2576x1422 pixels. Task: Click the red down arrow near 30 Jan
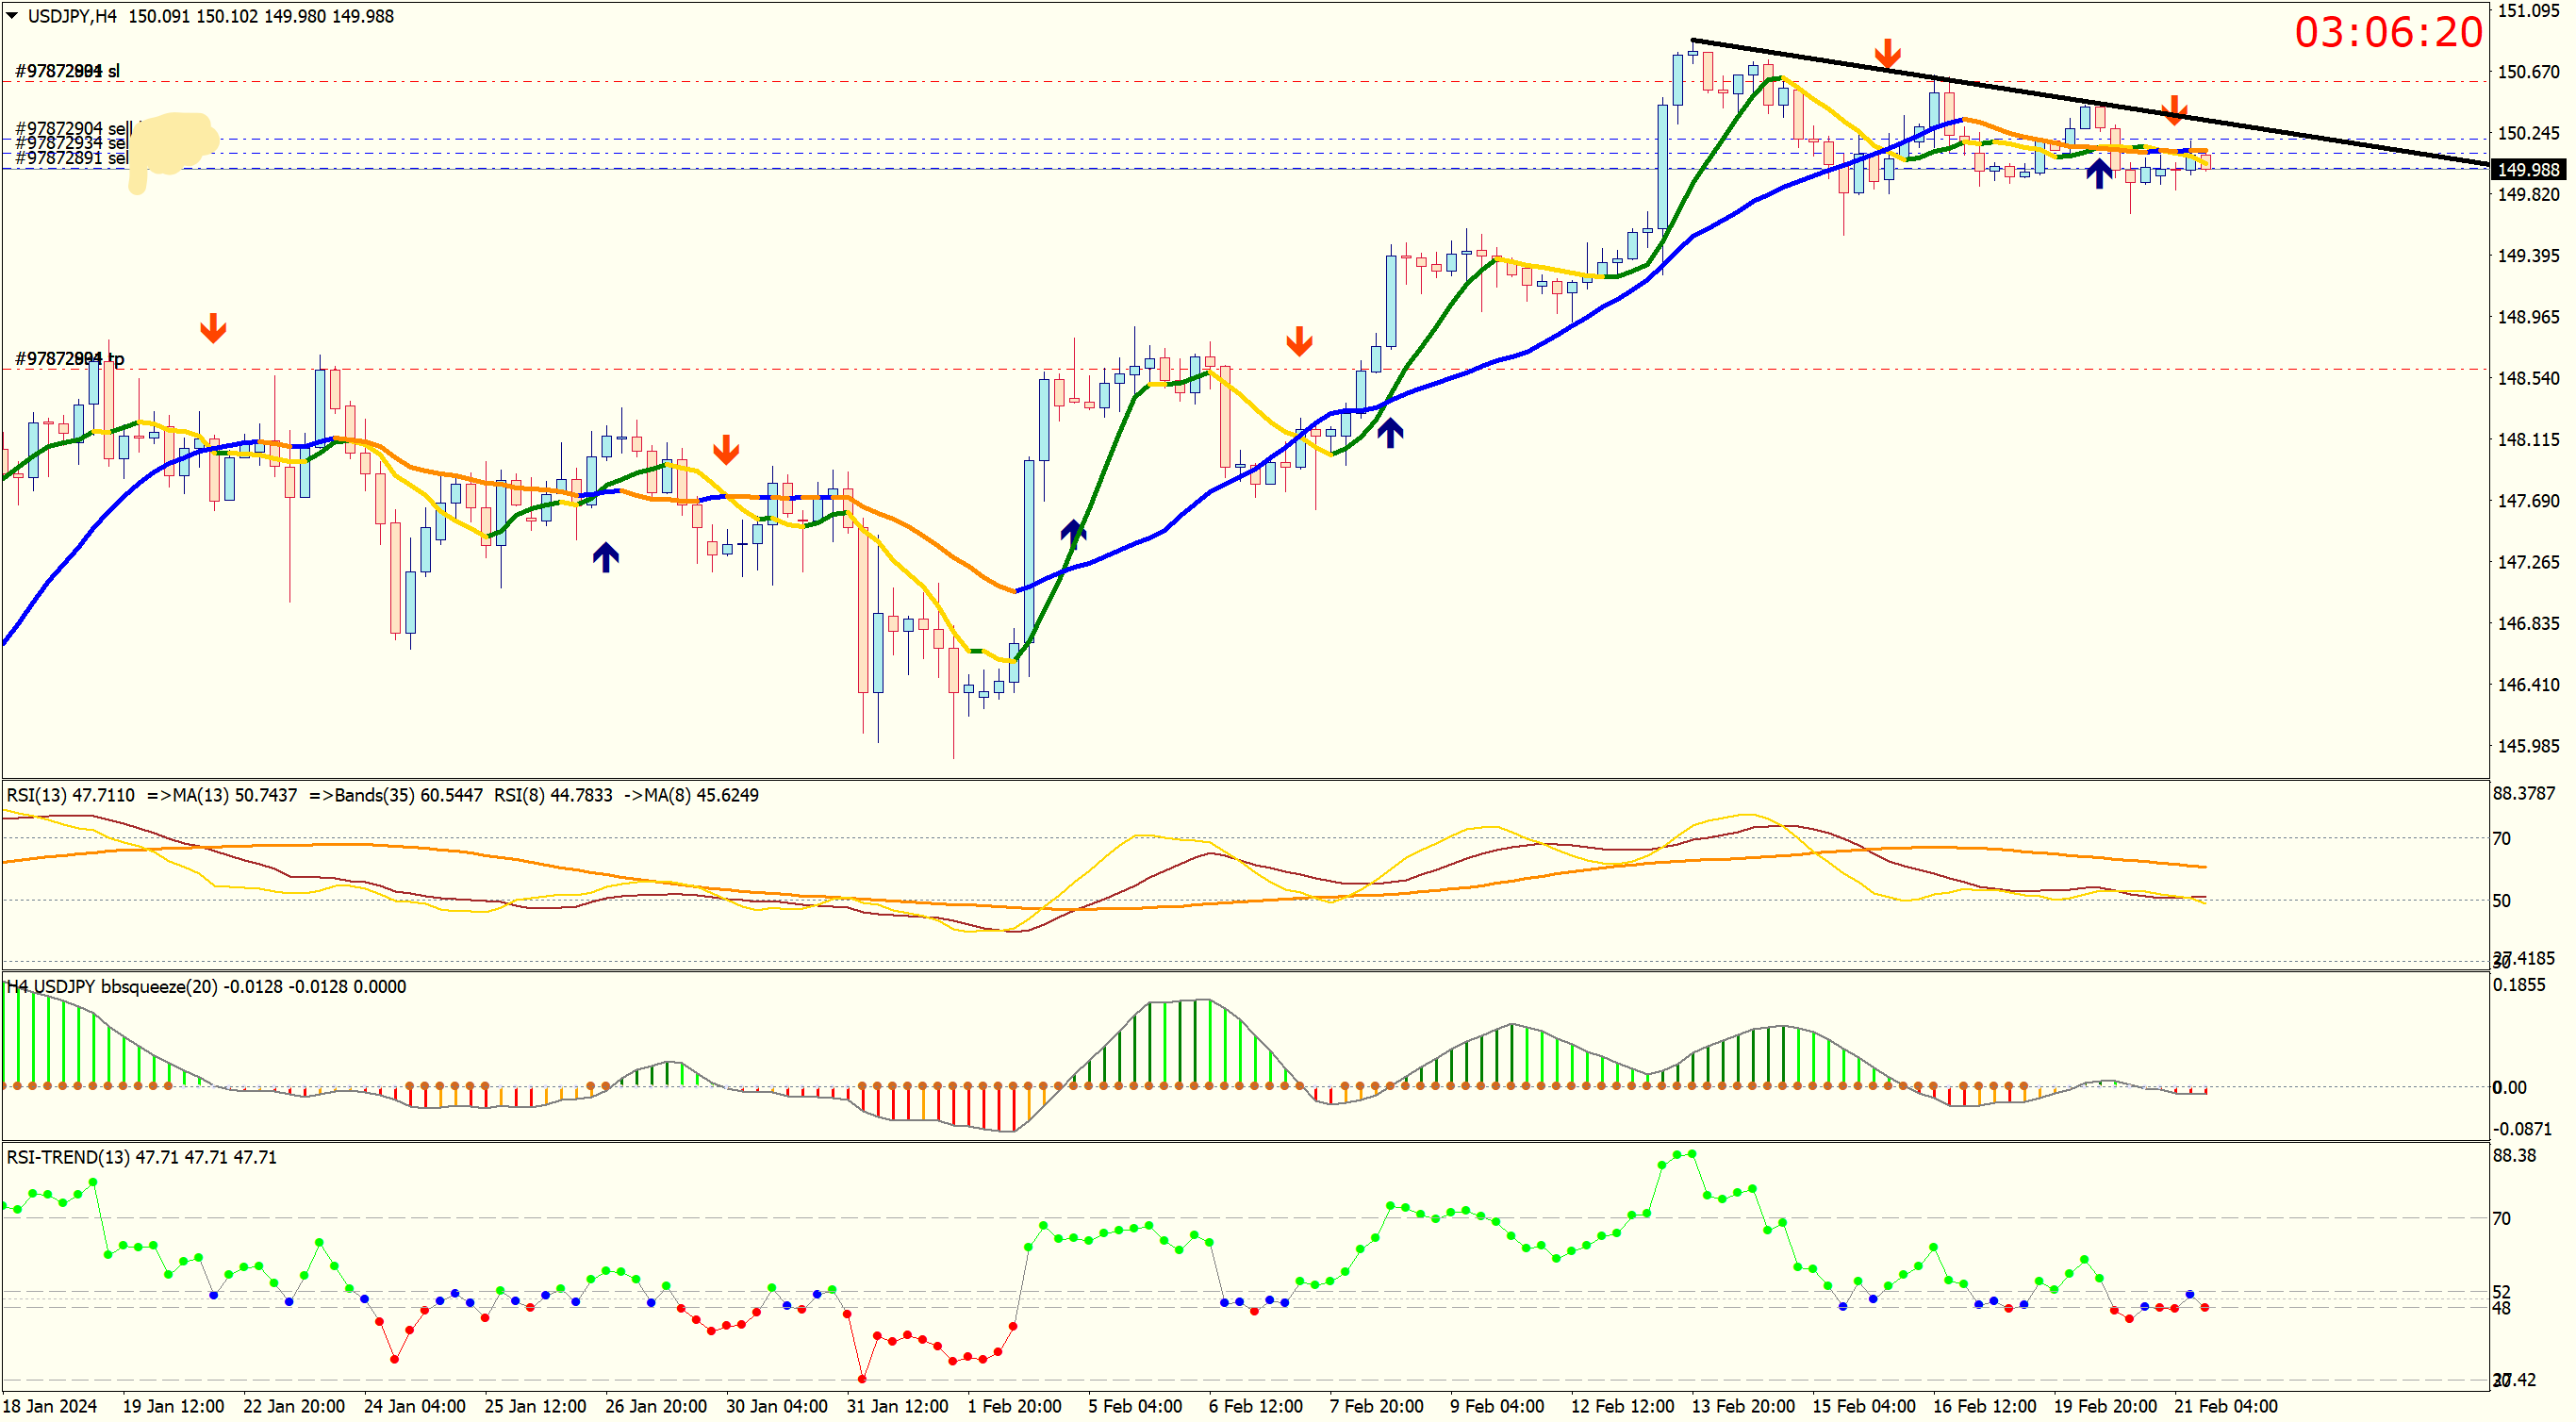[x=726, y=449]
